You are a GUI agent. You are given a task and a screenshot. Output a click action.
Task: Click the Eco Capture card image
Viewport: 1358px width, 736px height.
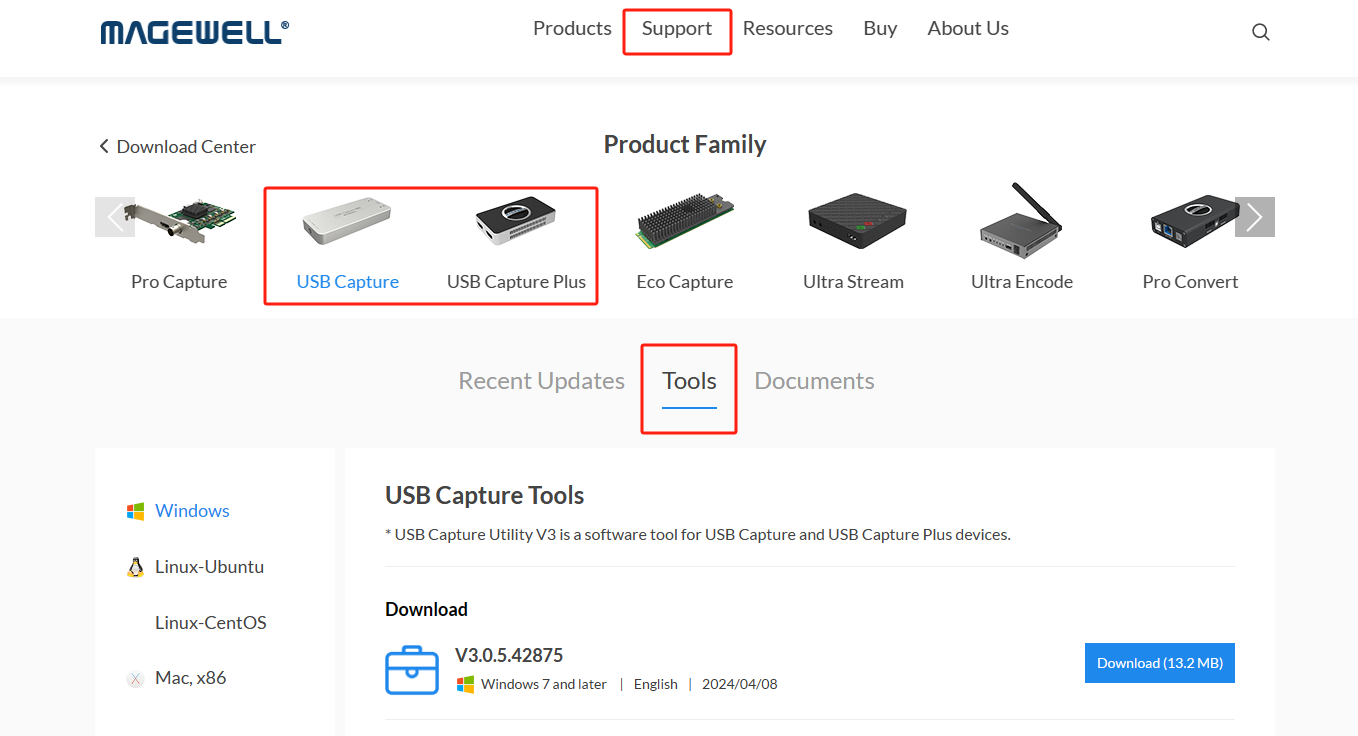point(685,223)
